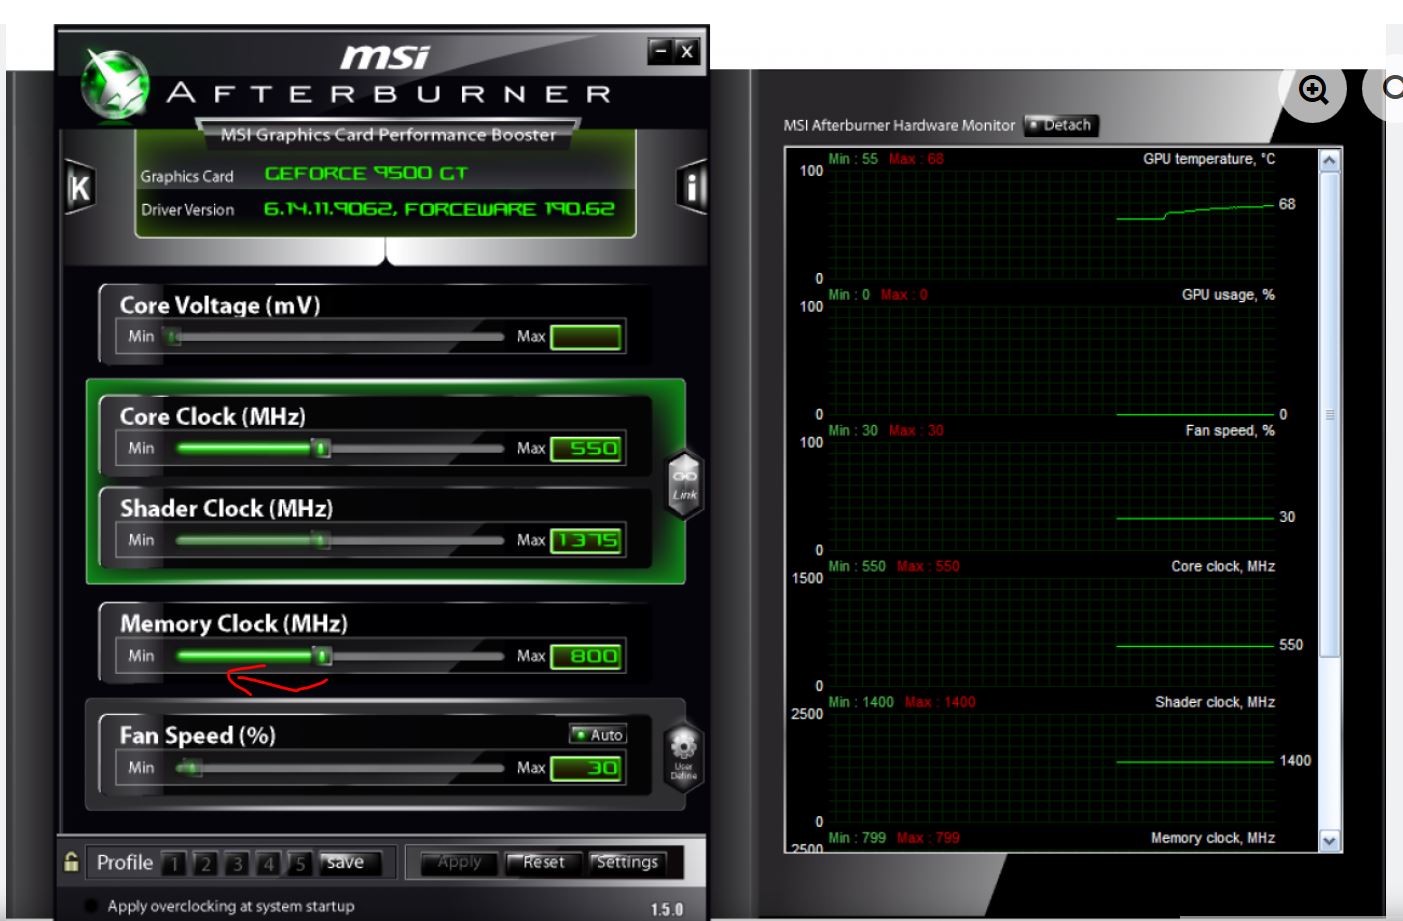Select profile slot 1
Viewport: 1403px width, 921px height.
coord(174,863)
